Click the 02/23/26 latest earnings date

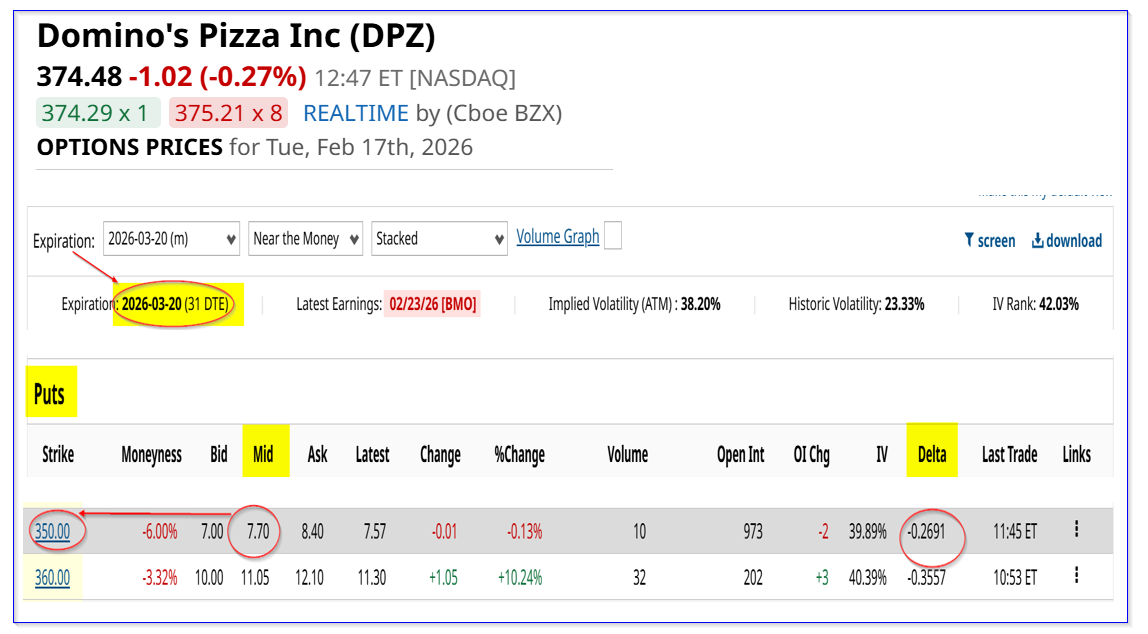click(x=431, y=304)
